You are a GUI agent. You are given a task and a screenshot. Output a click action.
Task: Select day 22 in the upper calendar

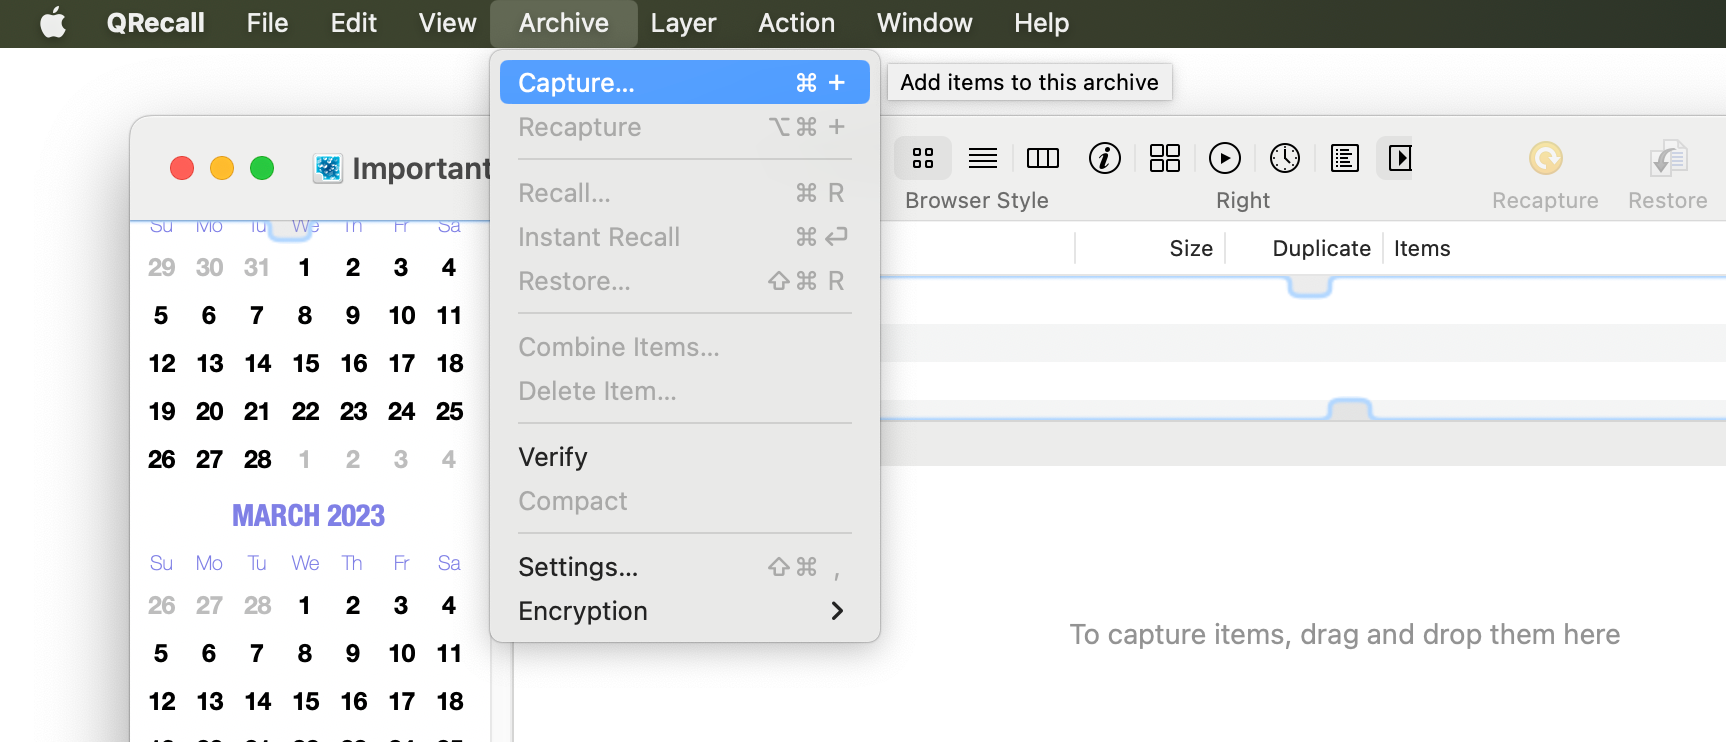coord(305,411)
